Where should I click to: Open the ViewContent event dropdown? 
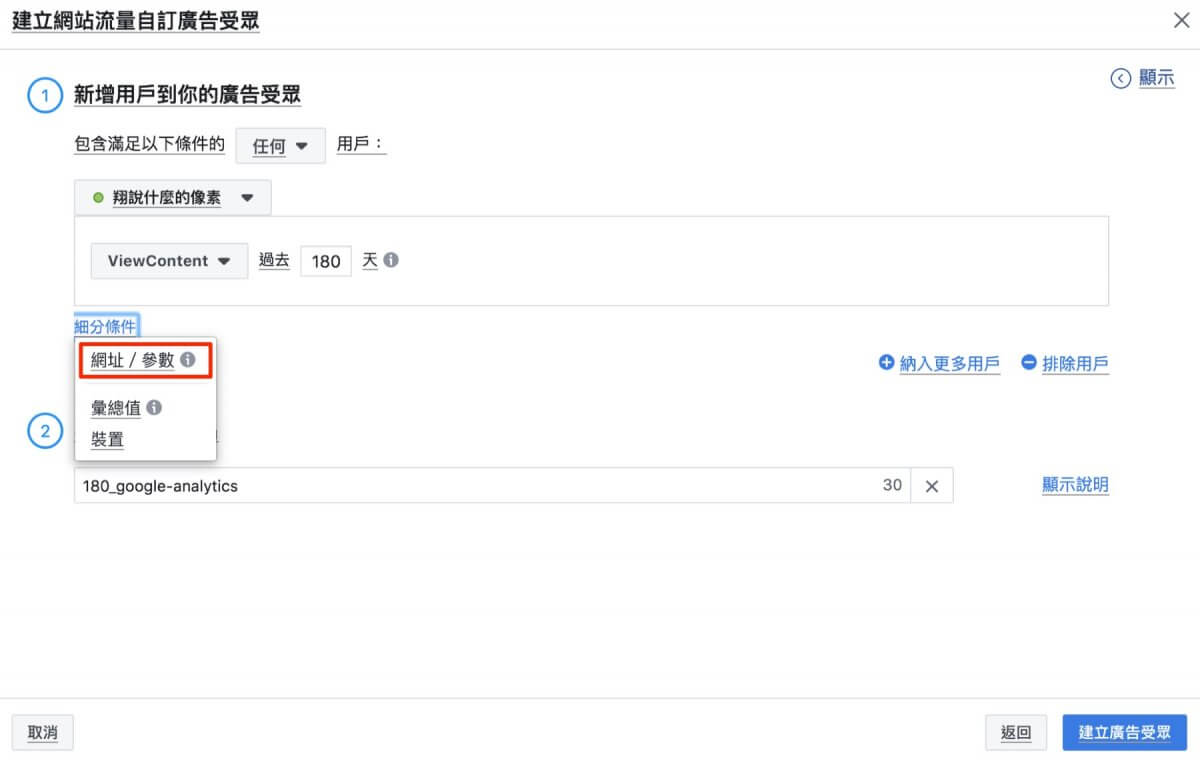169,261
